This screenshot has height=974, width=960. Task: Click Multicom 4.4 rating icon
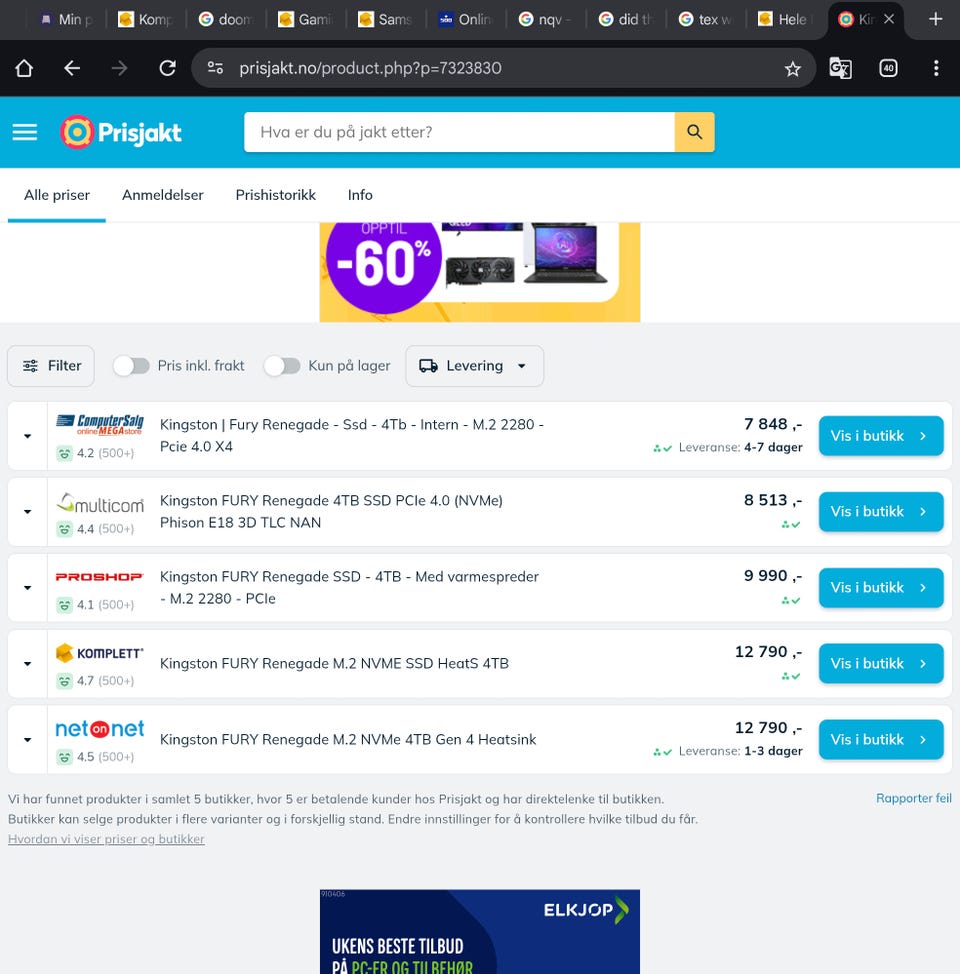click(65, 529)
